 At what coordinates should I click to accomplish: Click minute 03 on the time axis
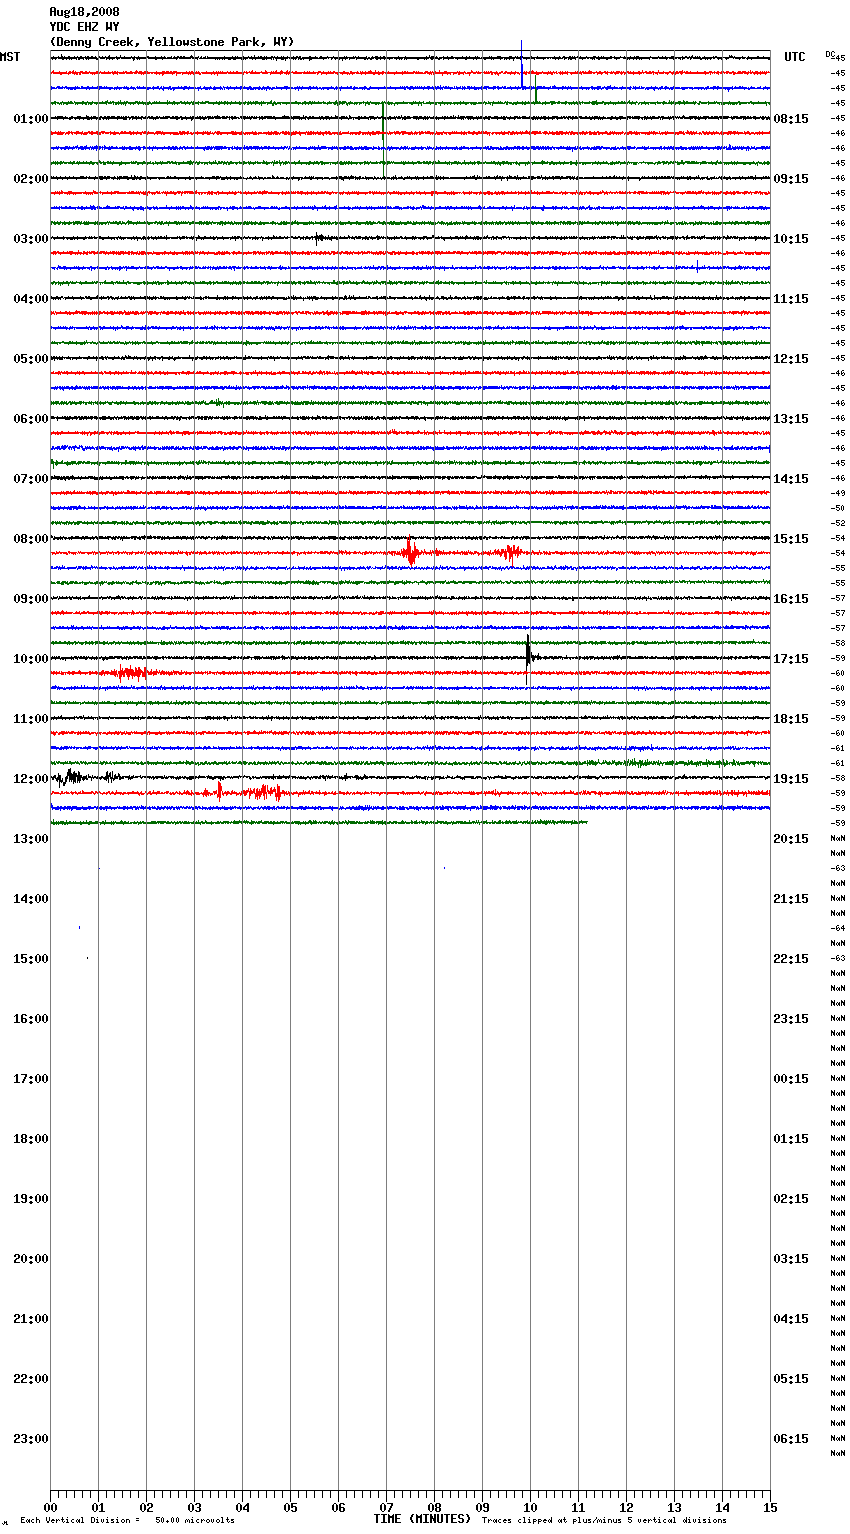tap(194, 1507)
